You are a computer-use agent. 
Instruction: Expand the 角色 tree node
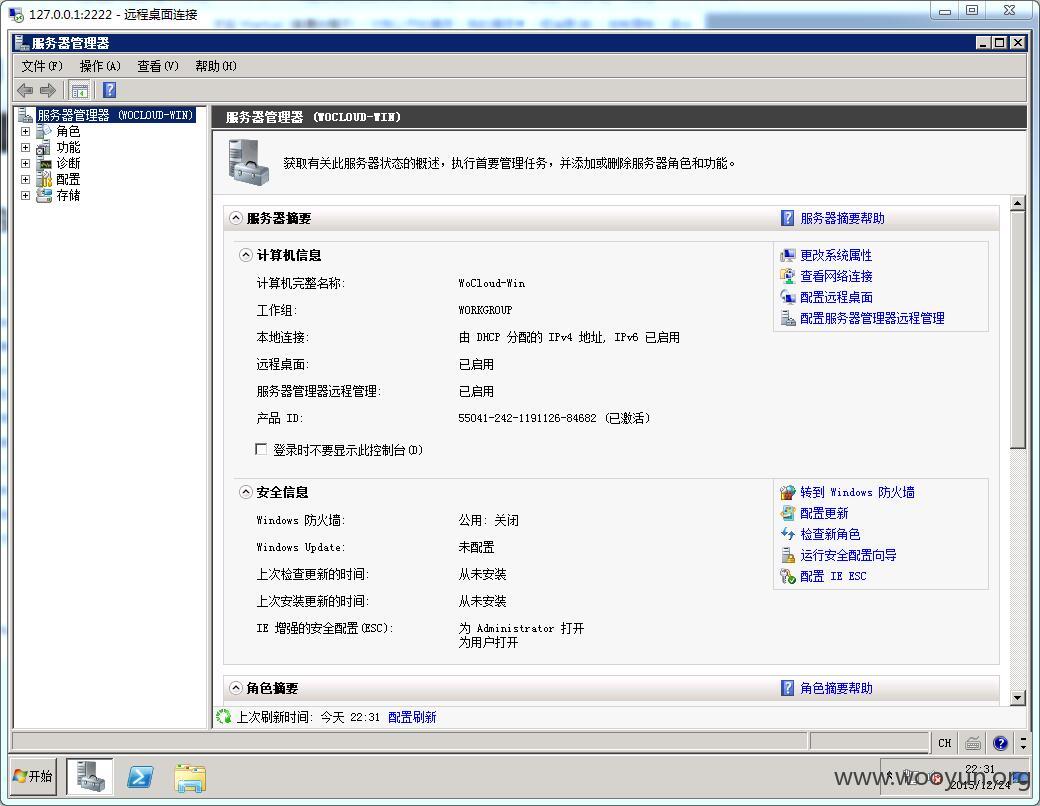[x=25, y=131]
